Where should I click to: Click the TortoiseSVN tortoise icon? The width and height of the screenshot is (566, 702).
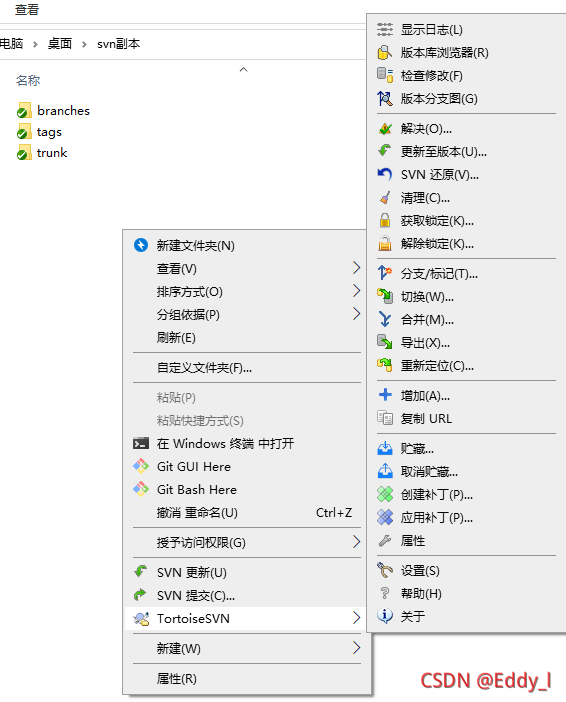[x=141, y=619]
